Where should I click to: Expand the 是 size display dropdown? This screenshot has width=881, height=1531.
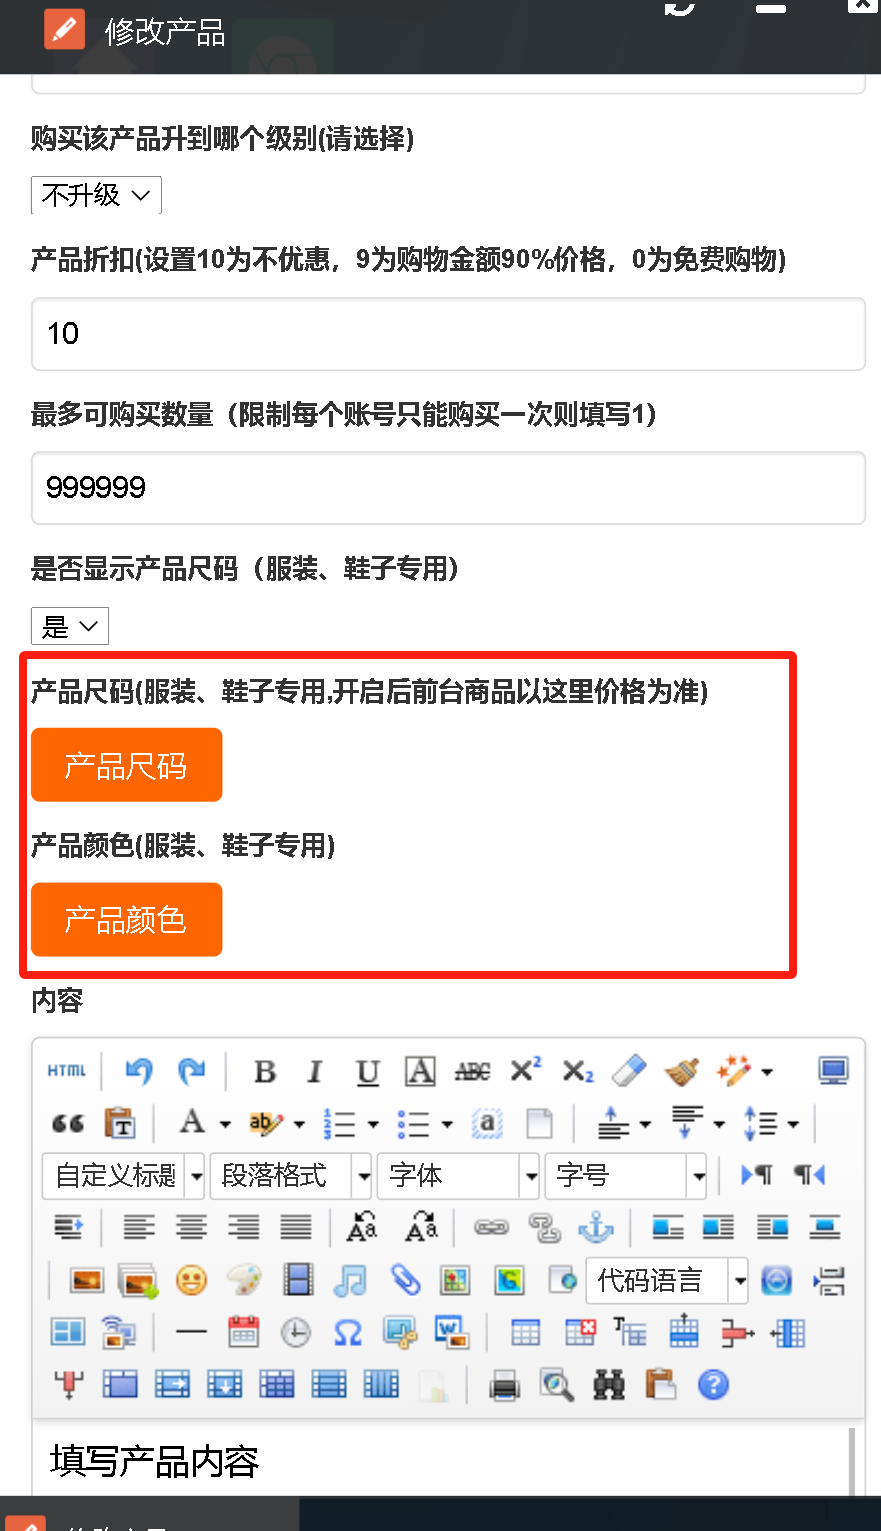[70, 627]
